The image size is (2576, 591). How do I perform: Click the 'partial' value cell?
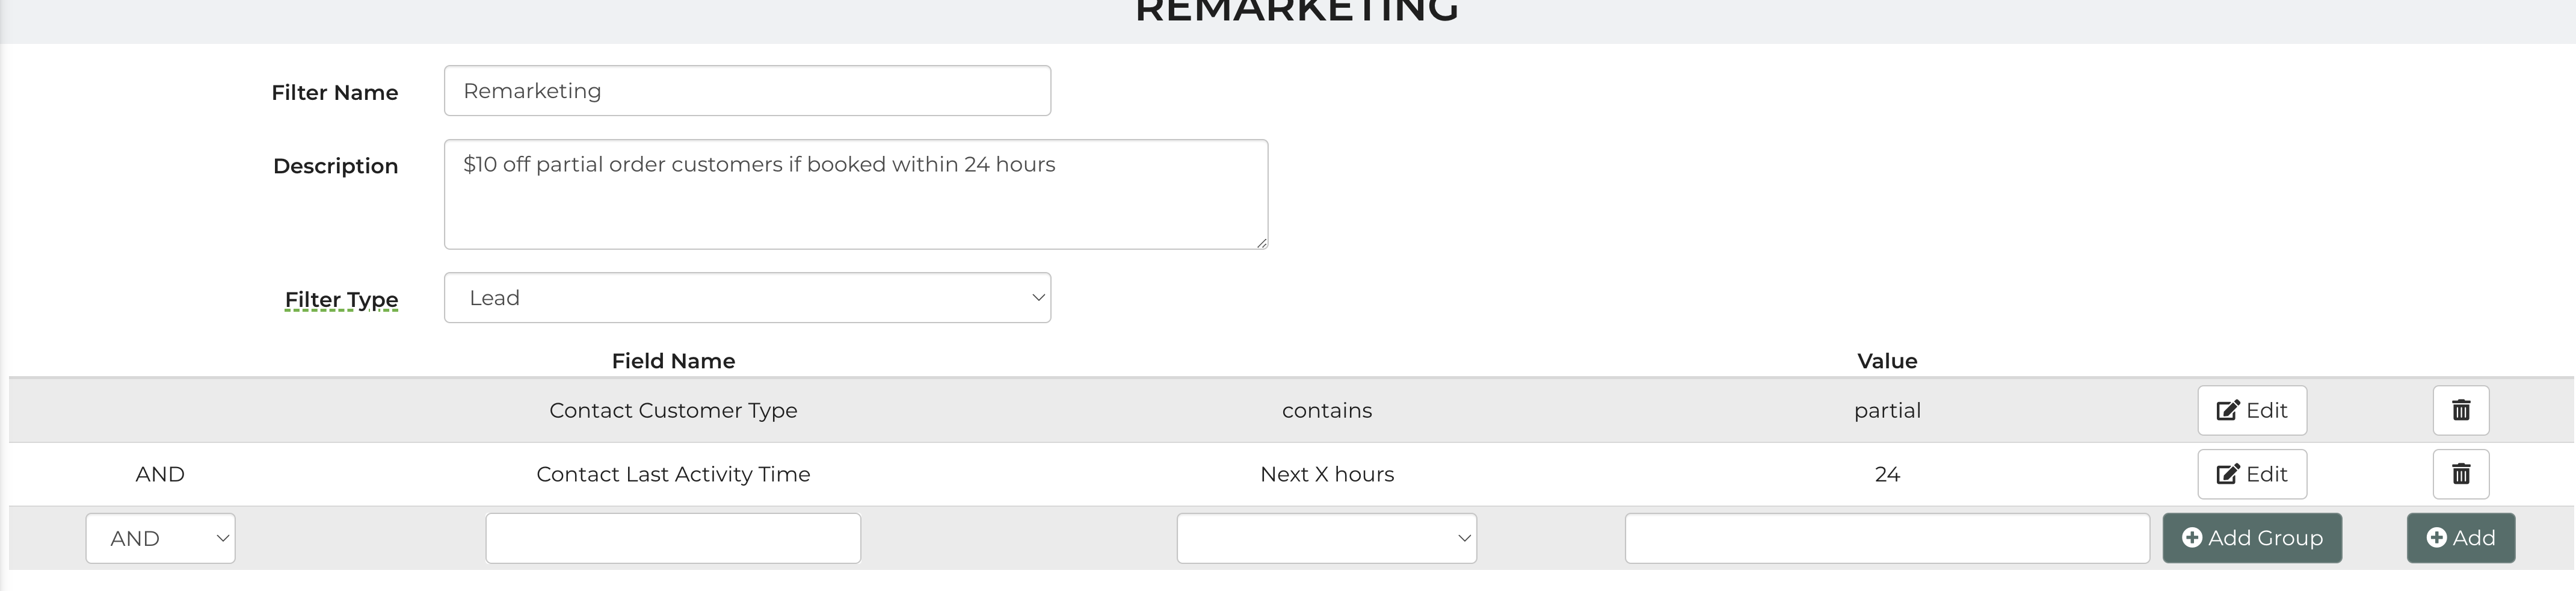[1887, 410]
